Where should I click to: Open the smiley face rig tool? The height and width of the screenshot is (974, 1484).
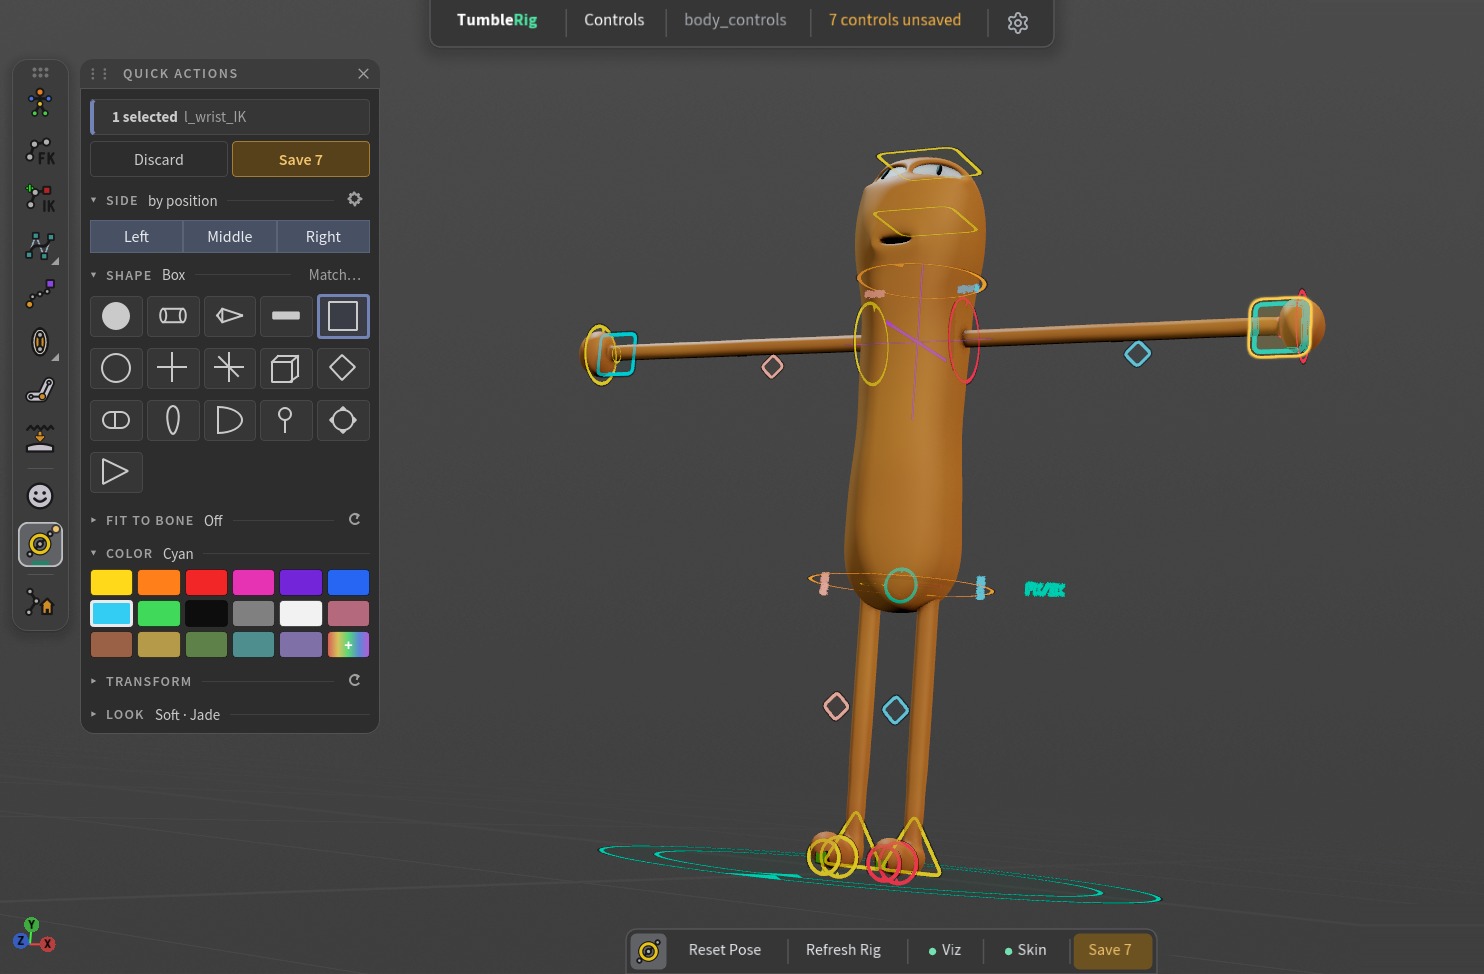coord(40,496)
